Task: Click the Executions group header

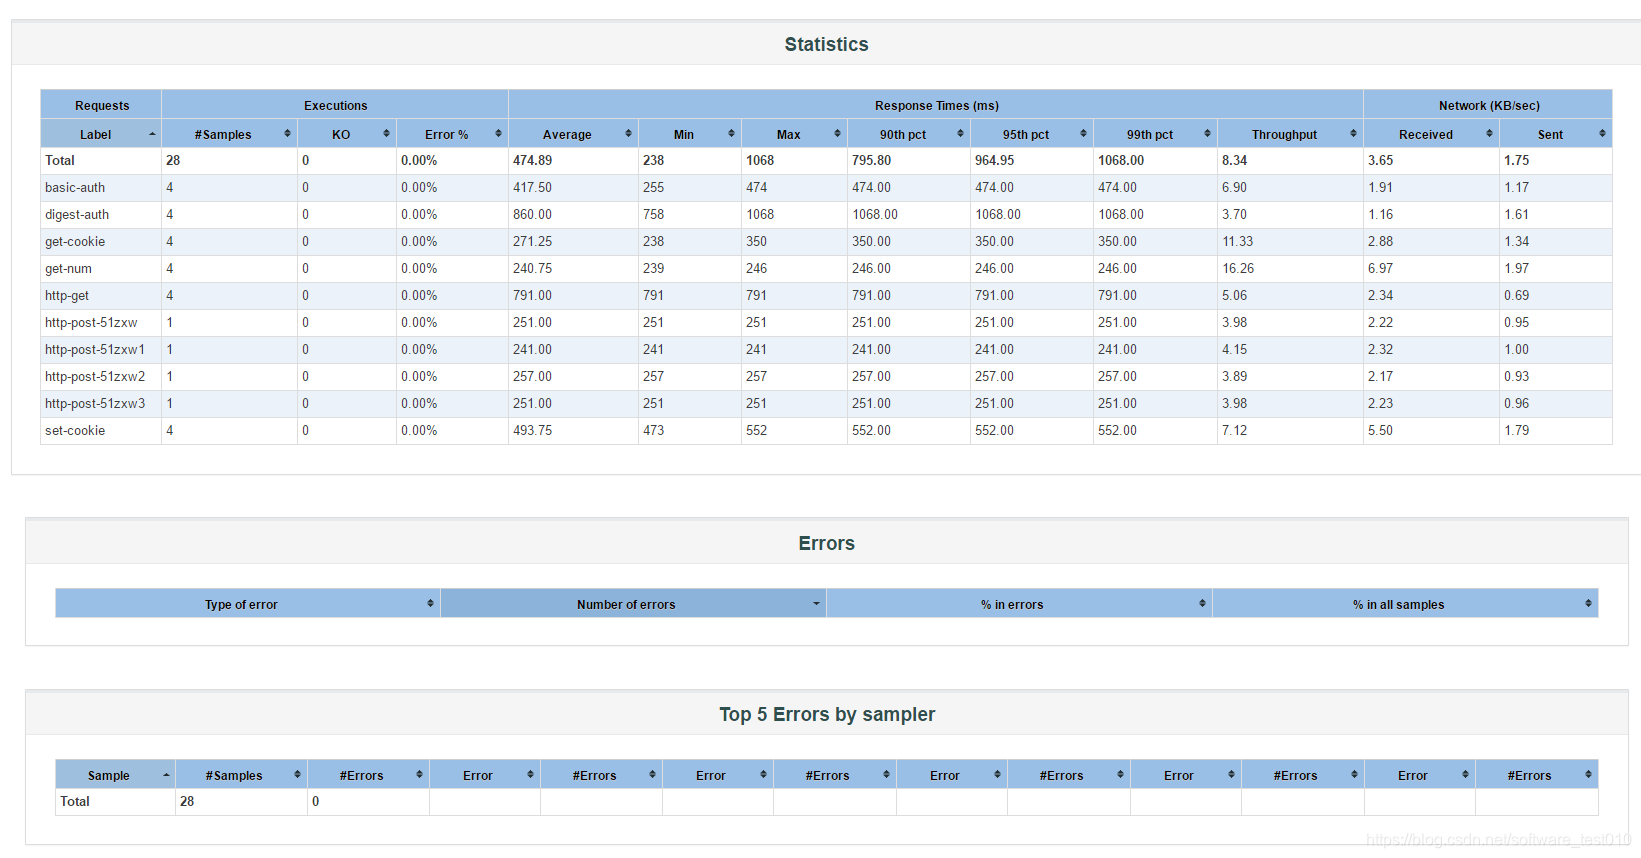Action: pos(335,105)
